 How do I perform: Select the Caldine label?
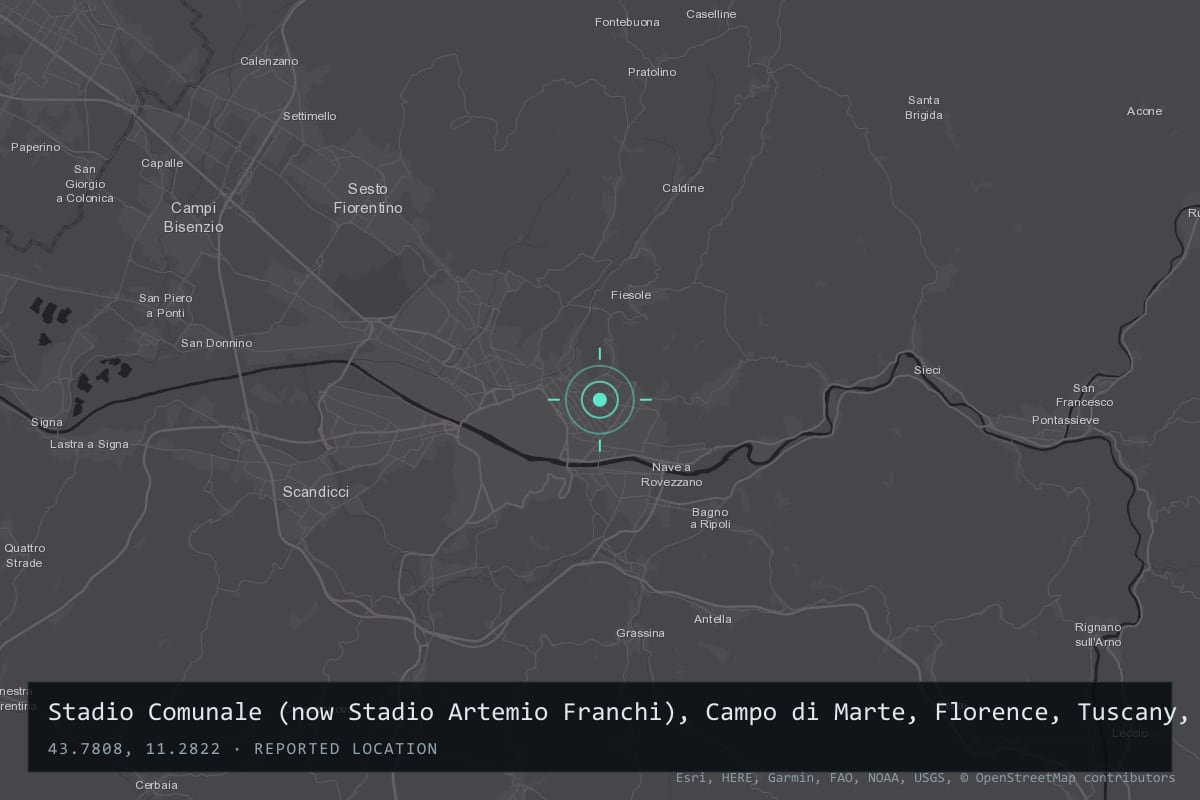pyautogui.click(x=683, y=188)
